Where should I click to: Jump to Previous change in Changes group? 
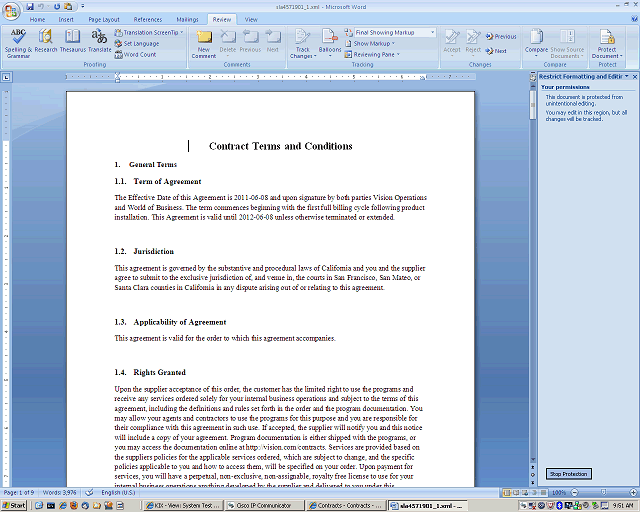[x=501, y=36]
